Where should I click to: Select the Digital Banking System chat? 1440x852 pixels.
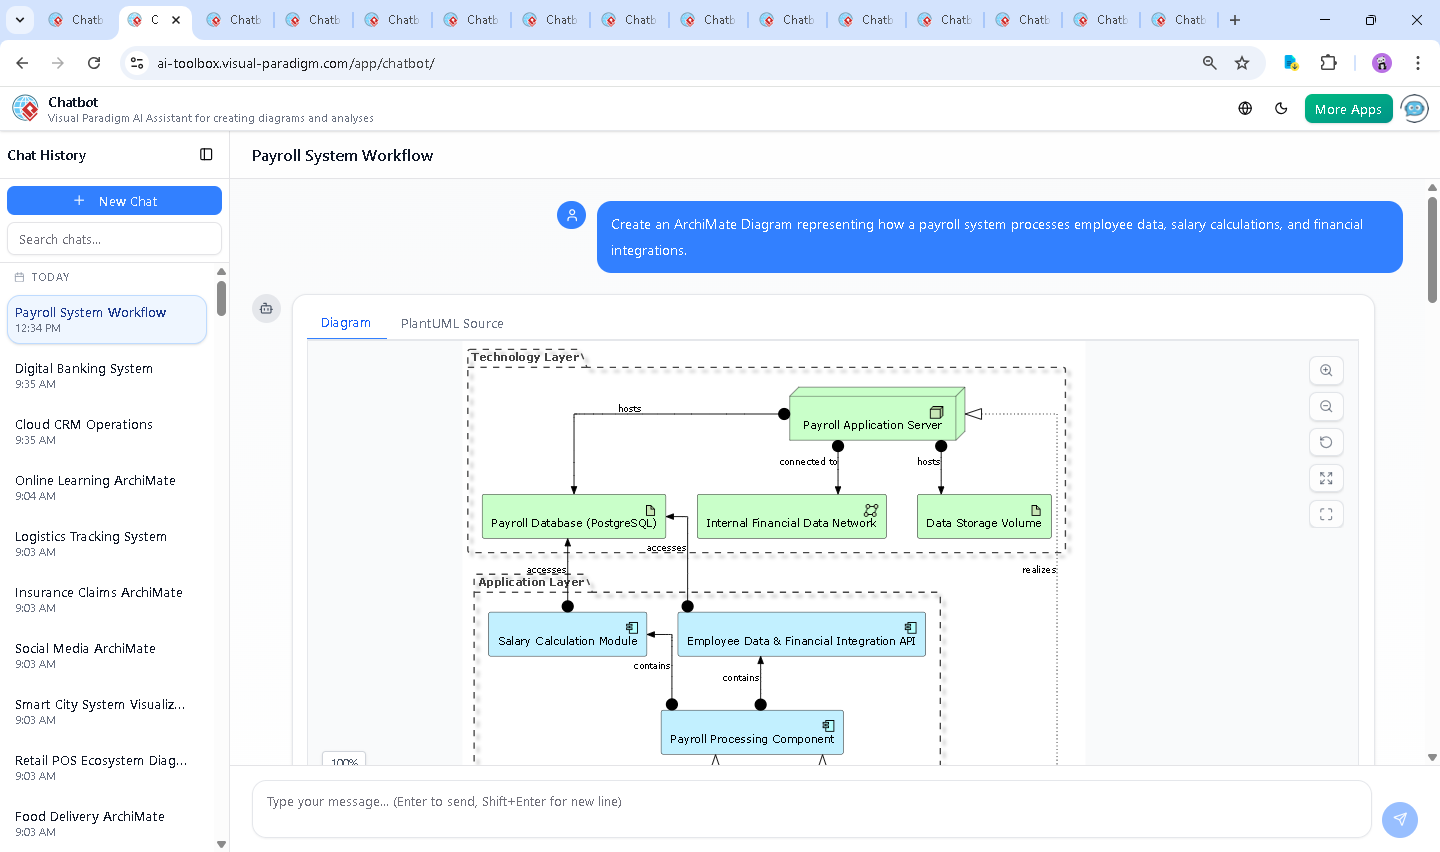click(x=83, y=368)
